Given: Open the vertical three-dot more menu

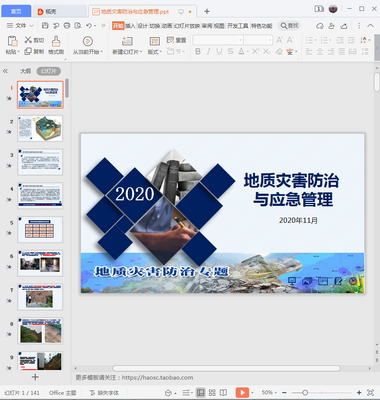Looking at the screenshot, I should tap(359, 26).
